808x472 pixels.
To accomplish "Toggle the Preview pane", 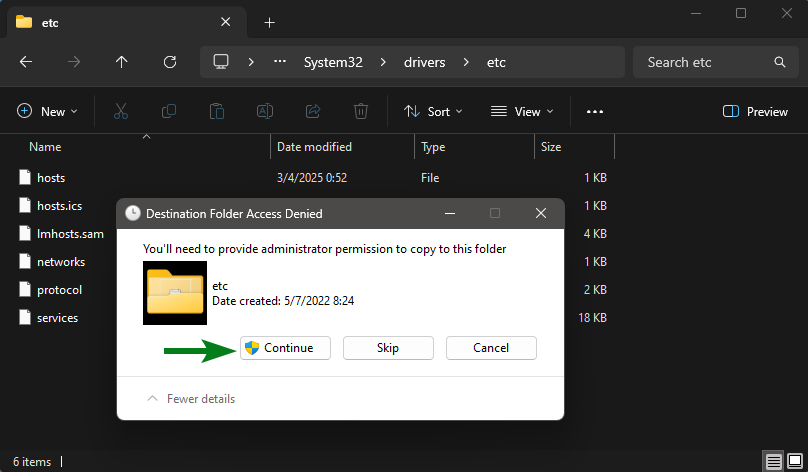I will (x=755, y=111).
